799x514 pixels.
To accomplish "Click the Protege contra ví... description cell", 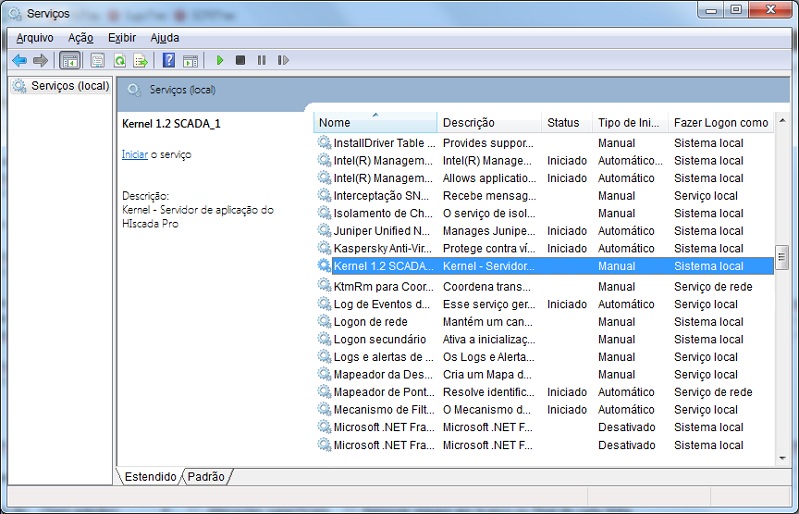I will pos(489,248).
